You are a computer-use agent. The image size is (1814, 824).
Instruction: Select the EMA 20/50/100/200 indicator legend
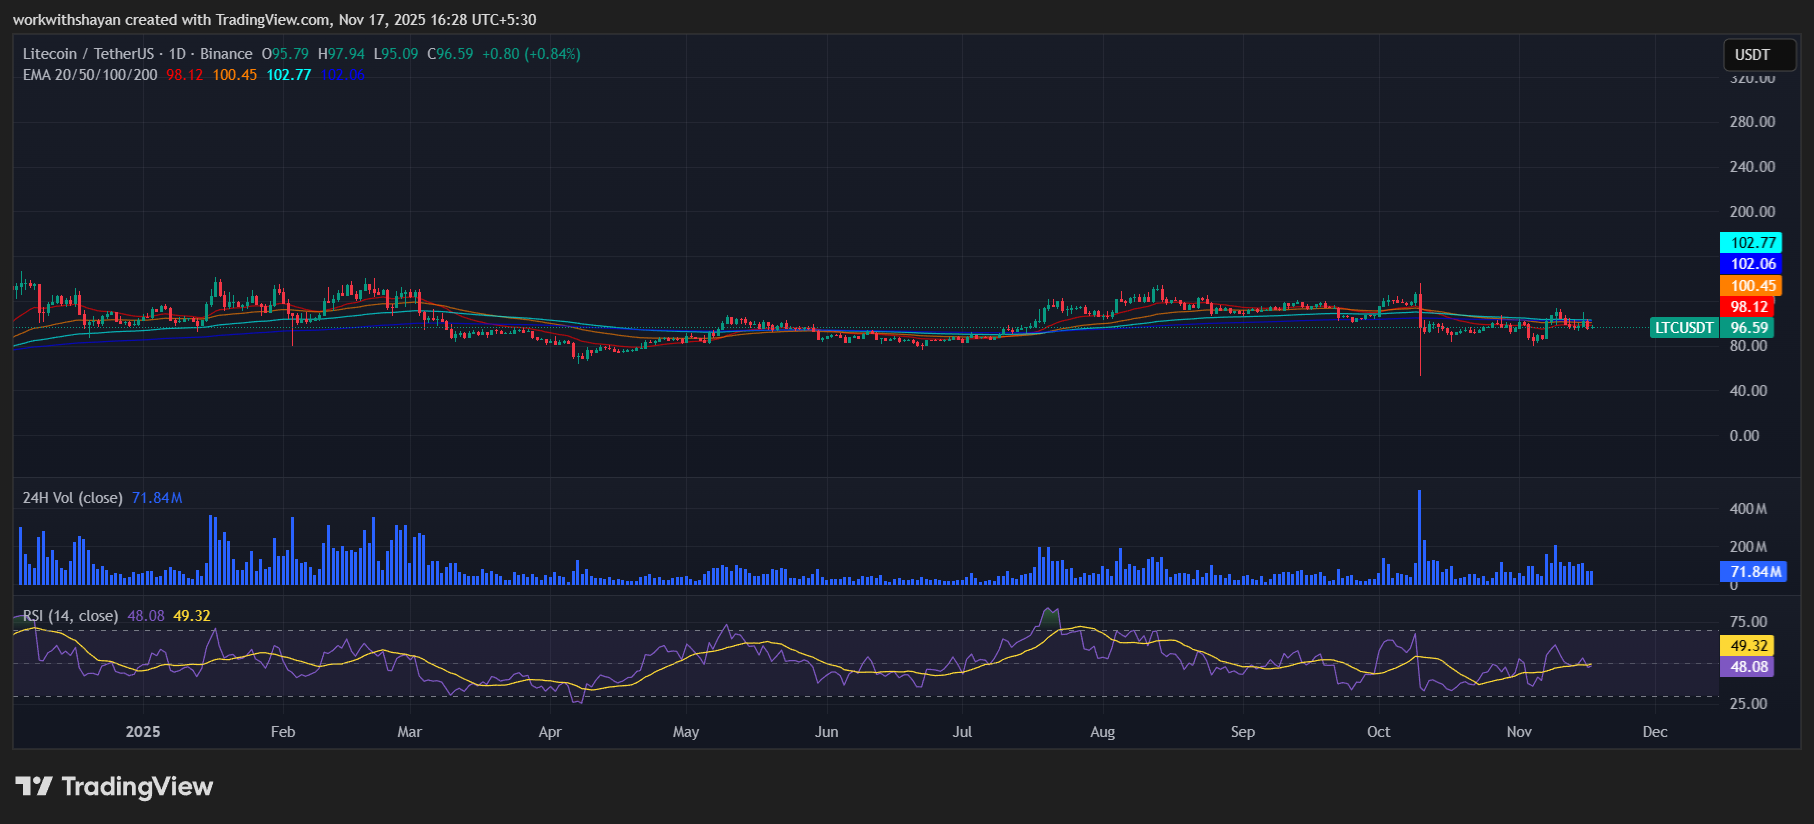coord(90,75)
